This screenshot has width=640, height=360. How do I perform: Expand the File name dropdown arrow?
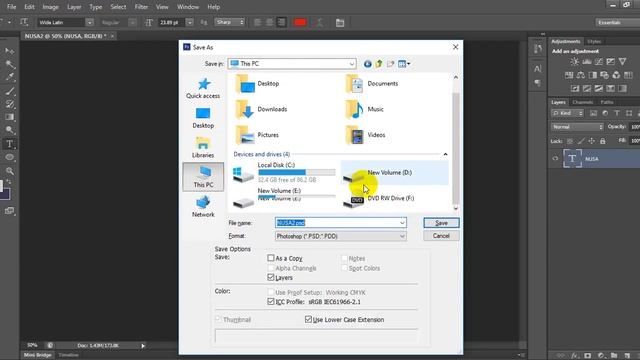click(x=402, y=223)
